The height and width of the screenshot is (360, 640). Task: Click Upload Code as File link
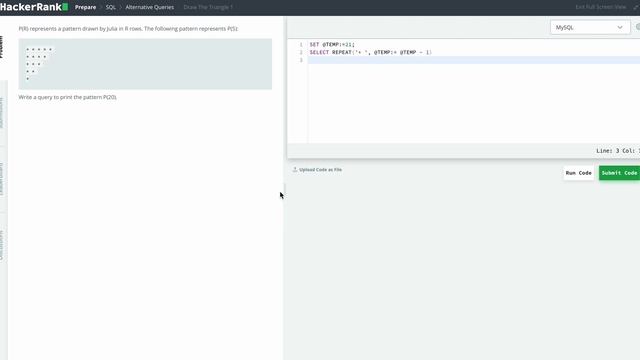(320, 170)
